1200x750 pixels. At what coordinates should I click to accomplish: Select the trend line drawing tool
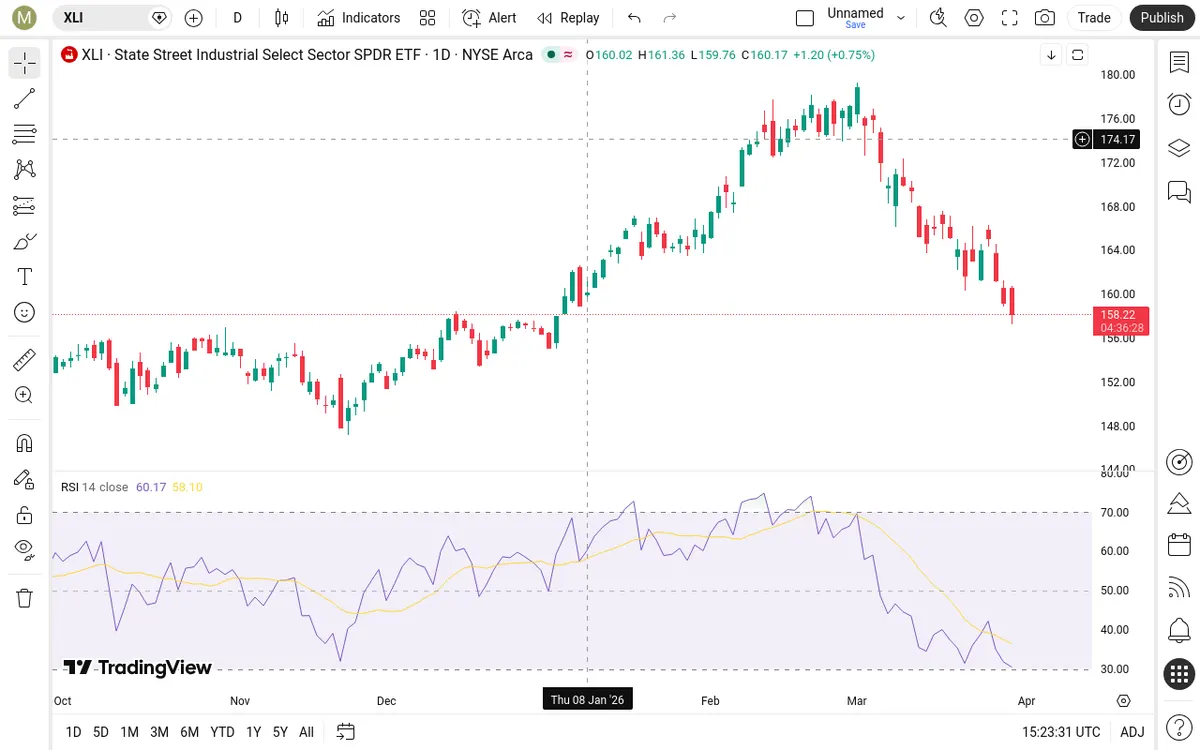(25, 98)
